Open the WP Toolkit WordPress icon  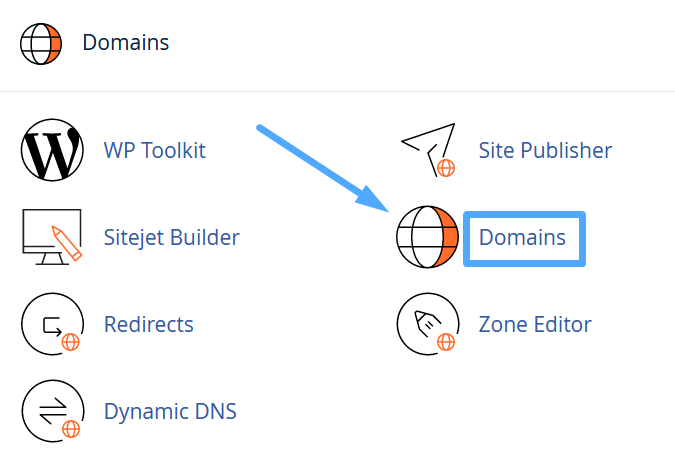[x=52, y=151]
